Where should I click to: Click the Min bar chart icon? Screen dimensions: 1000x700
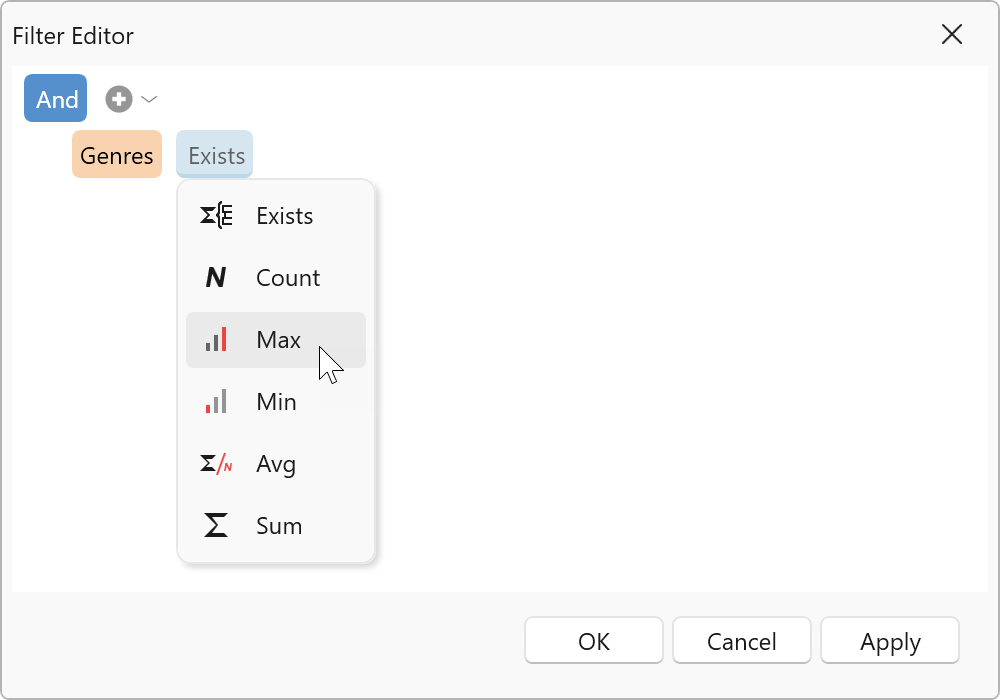(x=216, y=402)
